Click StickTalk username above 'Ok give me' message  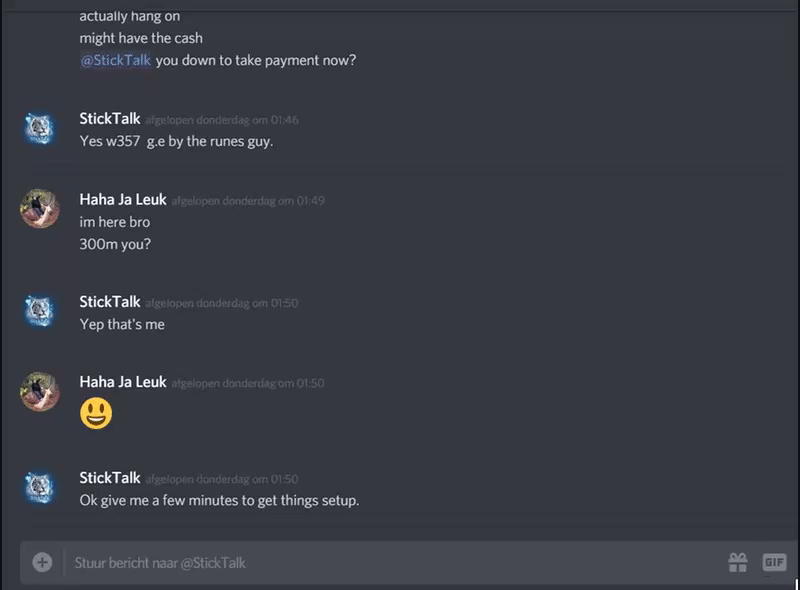(110, 478)
